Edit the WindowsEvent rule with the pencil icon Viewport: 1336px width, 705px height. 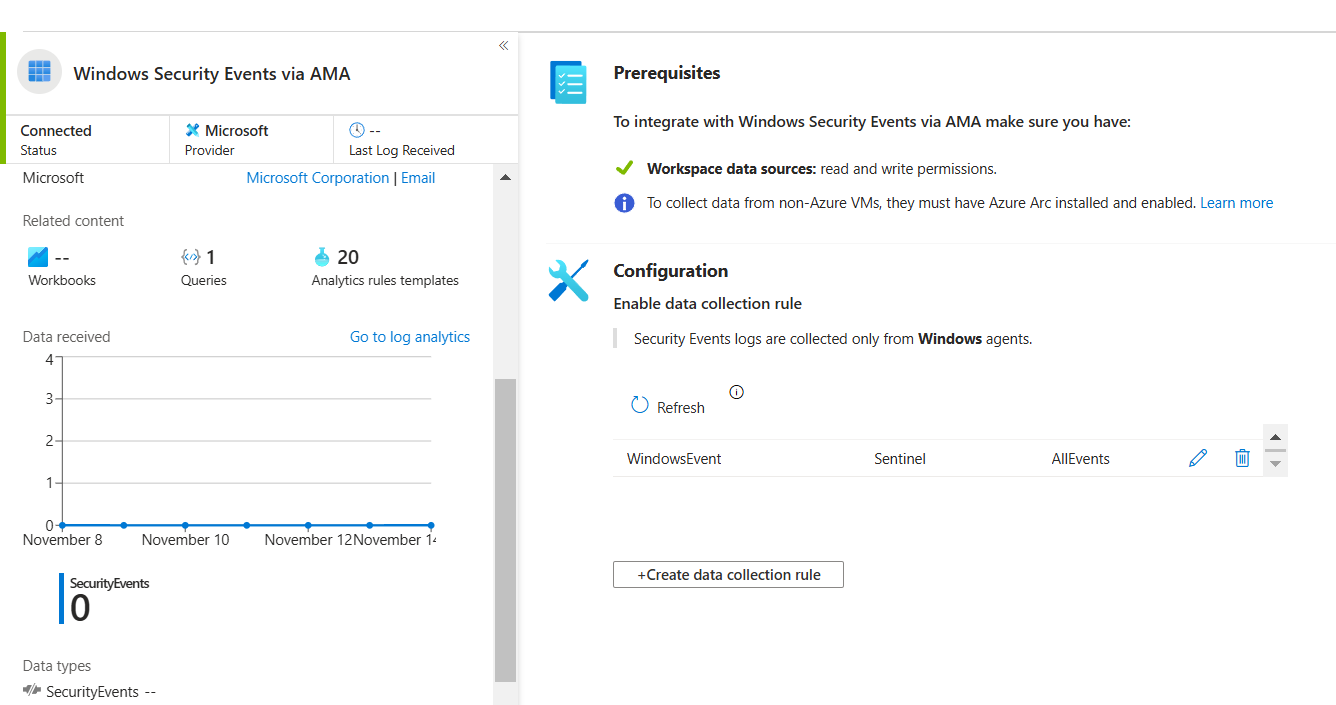1198,457
